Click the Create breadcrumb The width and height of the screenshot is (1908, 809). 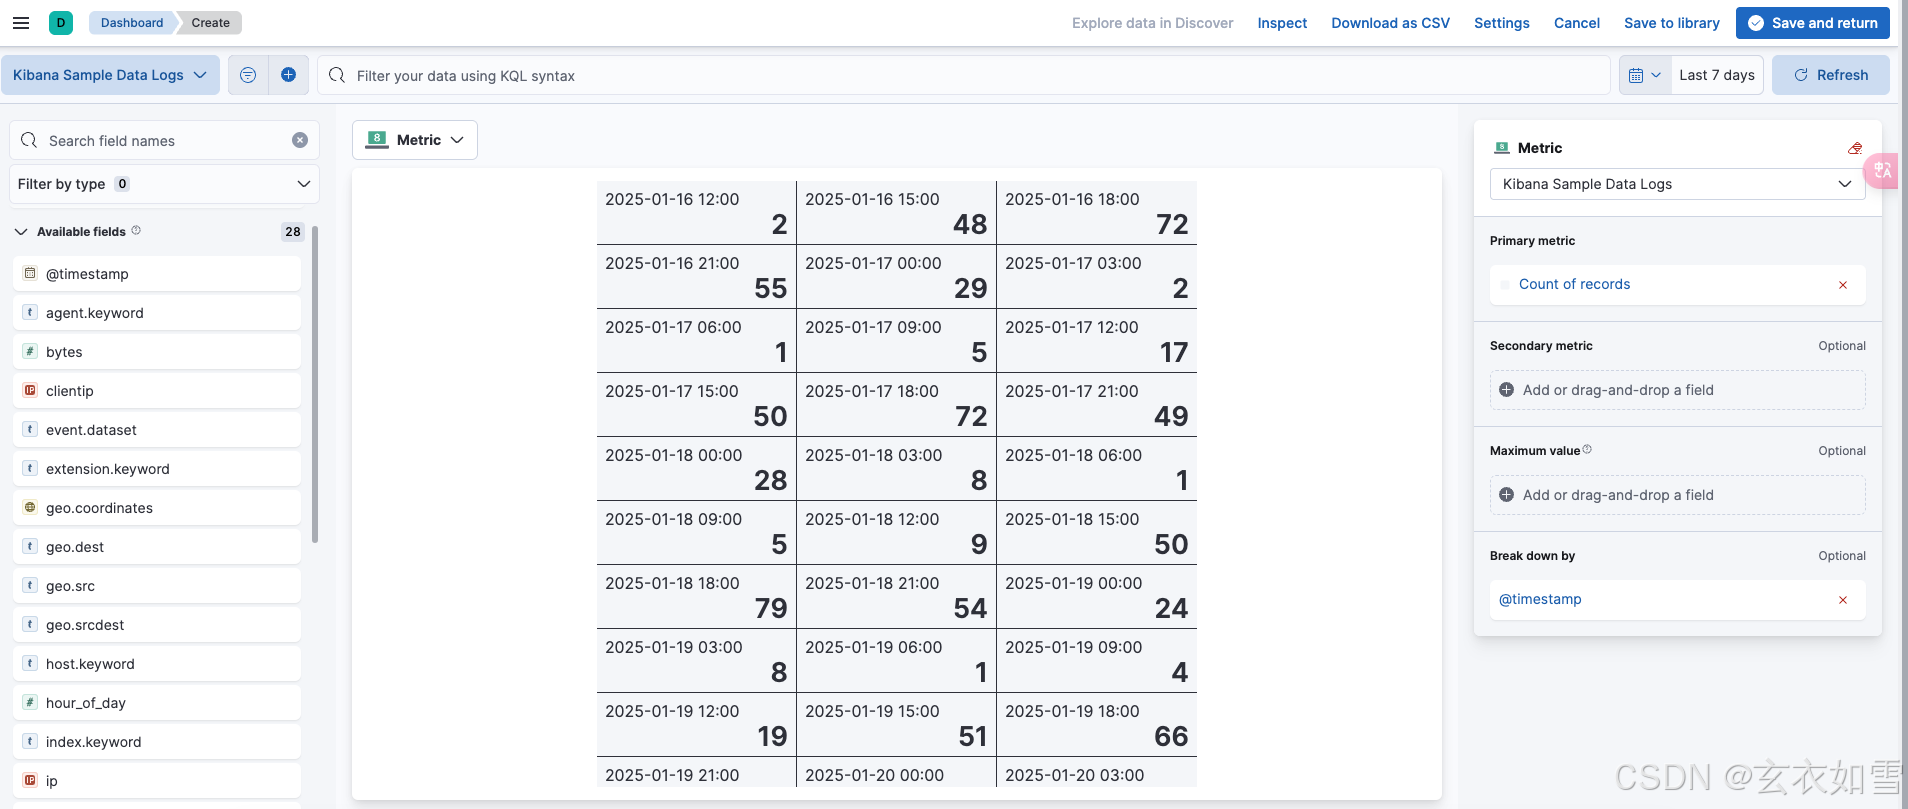(x=210, y=23)
